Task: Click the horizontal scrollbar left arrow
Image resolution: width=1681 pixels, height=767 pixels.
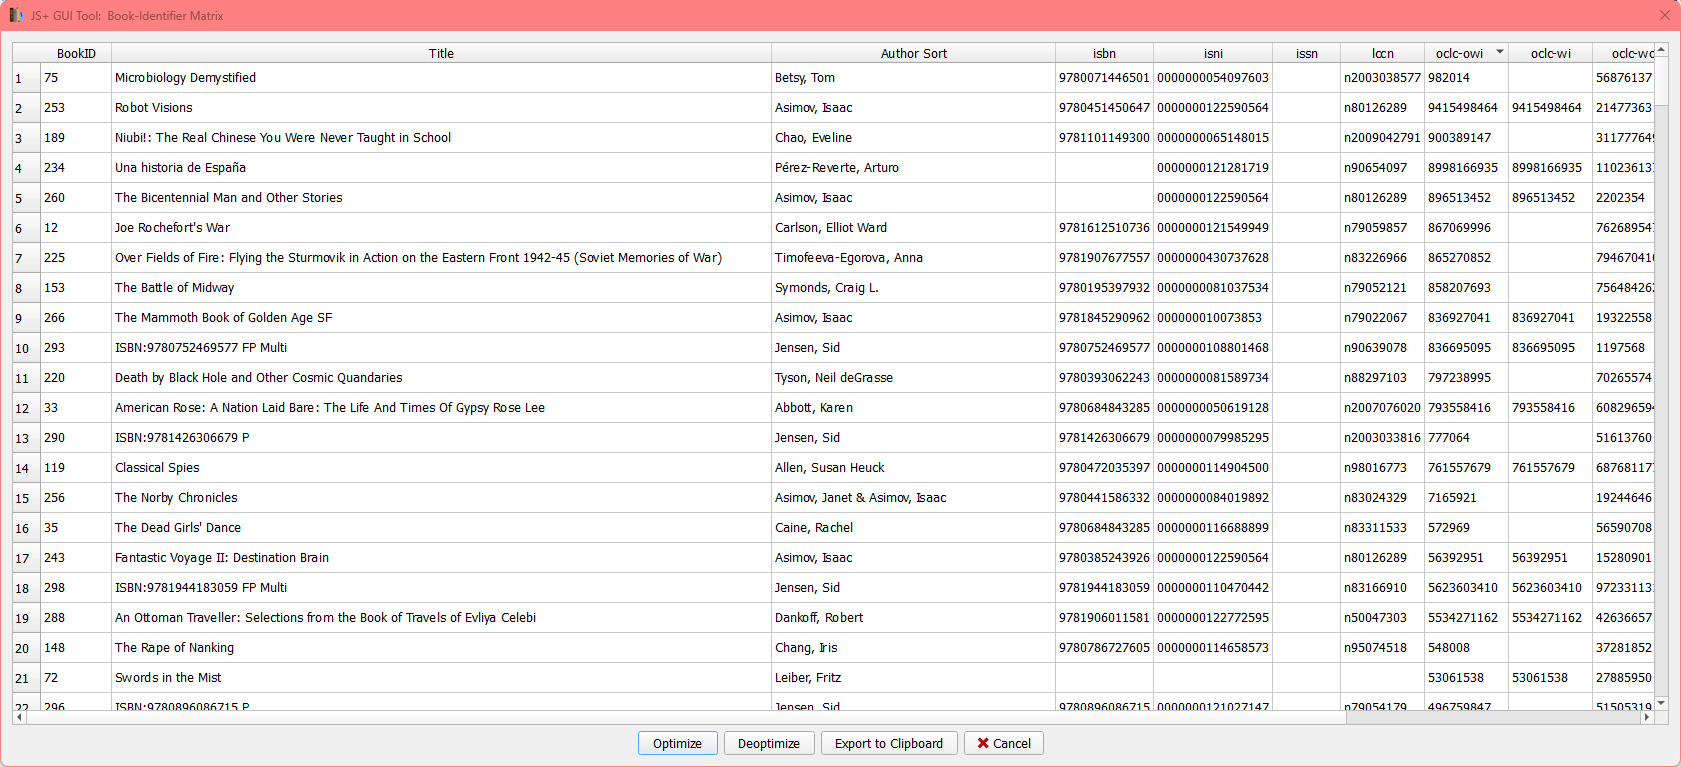Action: click(x=19, y=717)
